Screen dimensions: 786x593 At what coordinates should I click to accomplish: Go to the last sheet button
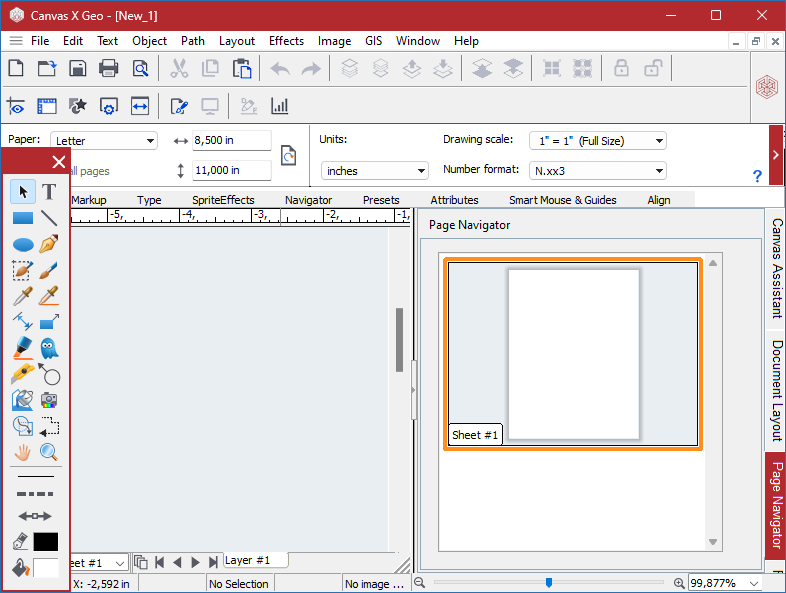coord(213,562)
